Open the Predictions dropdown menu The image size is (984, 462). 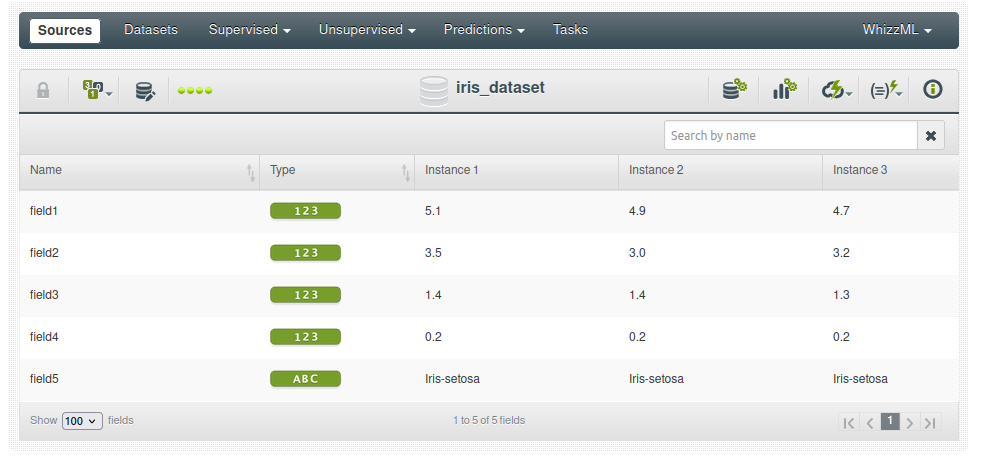pyautogui.click(x=484, y=30)
